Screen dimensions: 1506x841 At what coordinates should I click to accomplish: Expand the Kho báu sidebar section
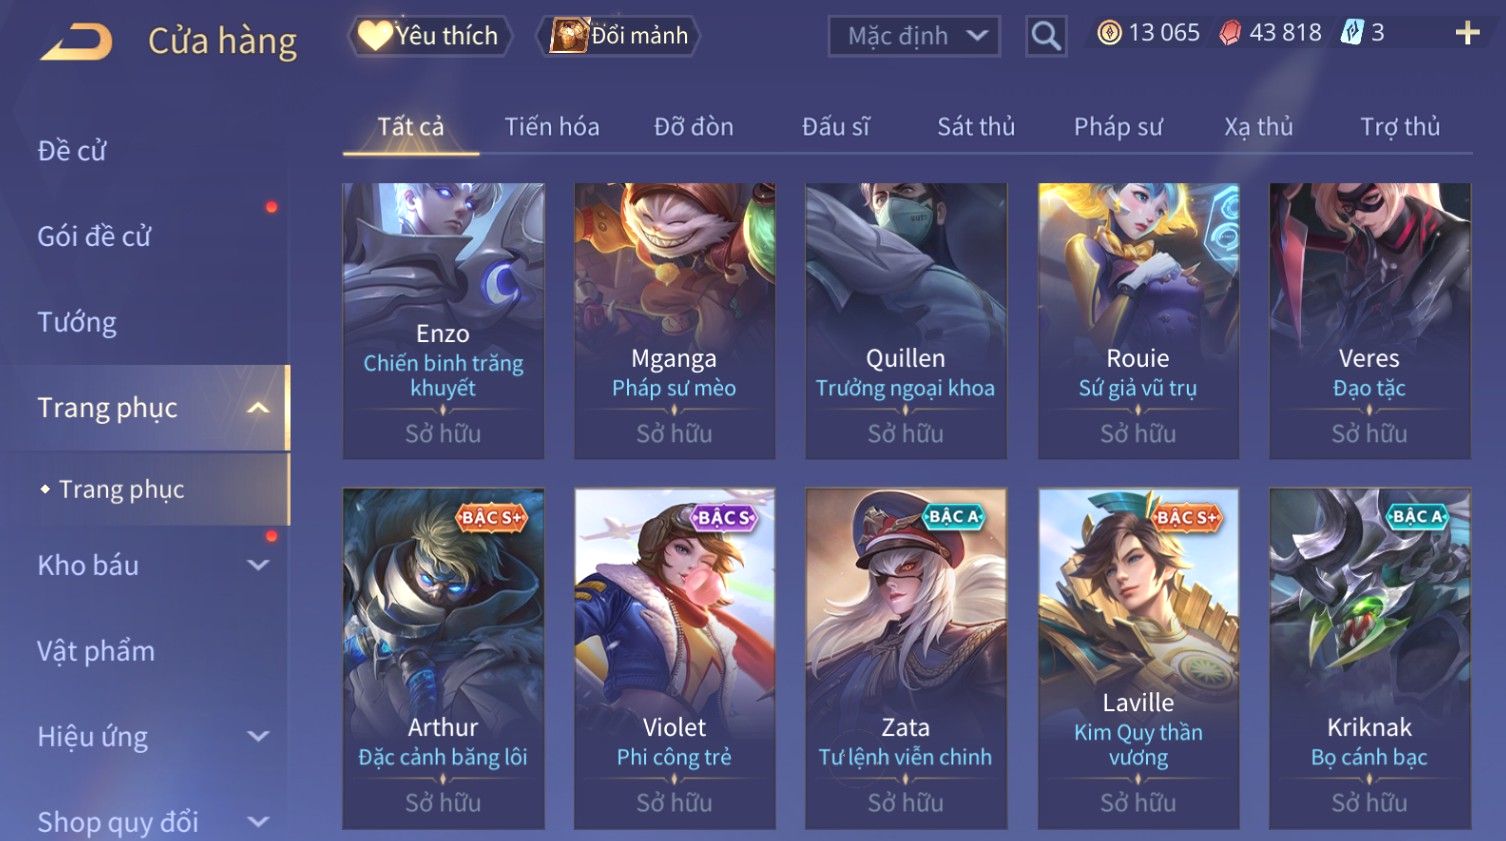[258, 565]
